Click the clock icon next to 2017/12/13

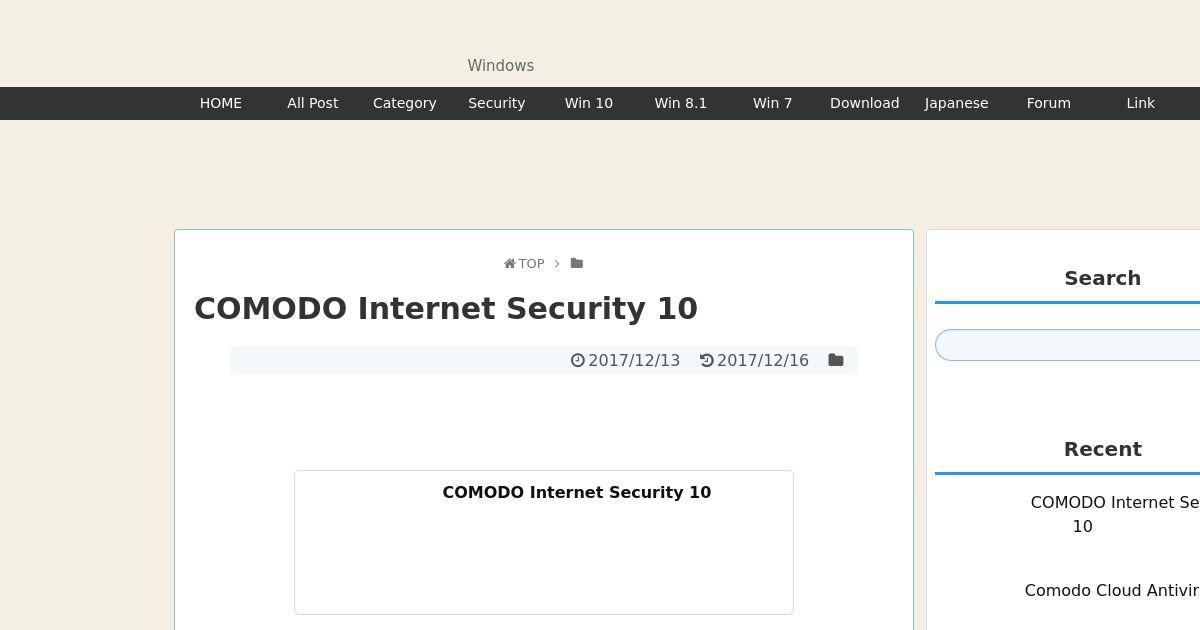pyautogui.click(x=578, y=360)
